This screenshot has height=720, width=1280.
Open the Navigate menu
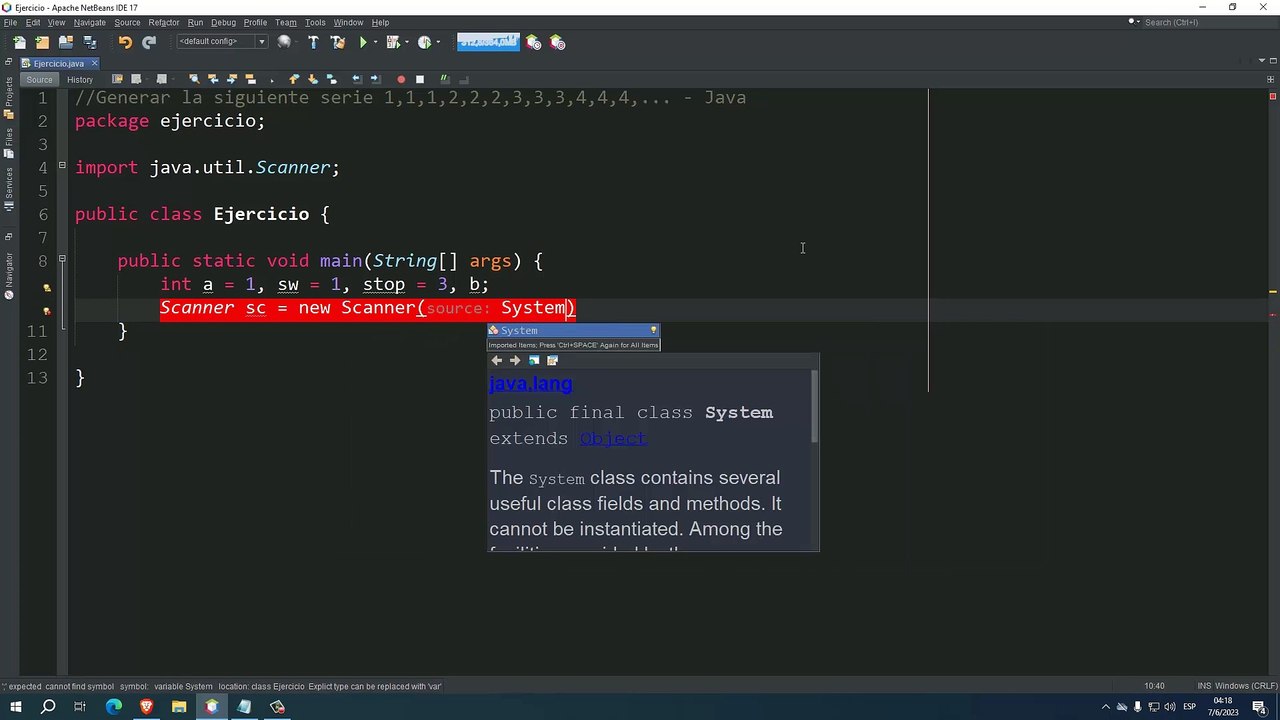pos(89,22)
